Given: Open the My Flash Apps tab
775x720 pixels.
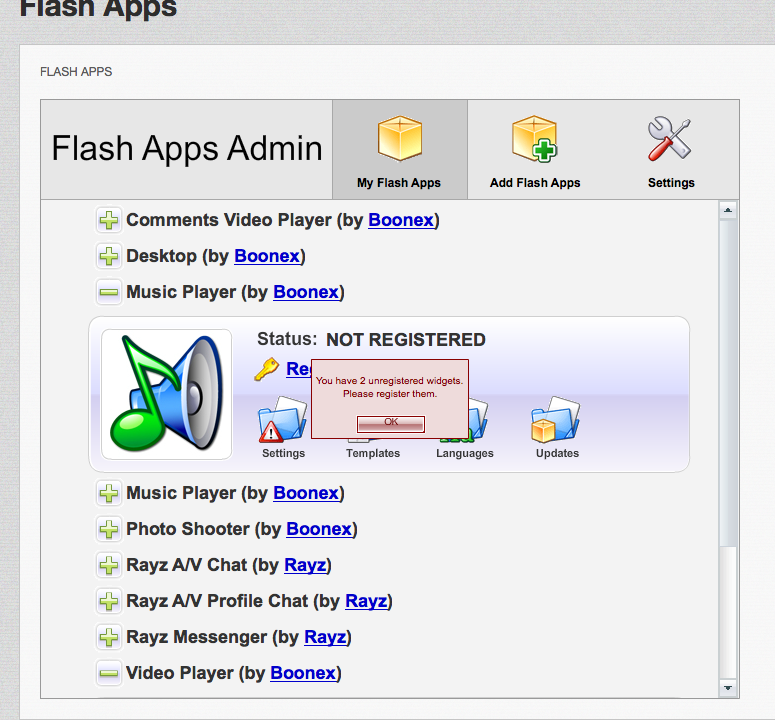Looking at the screenshot, I should point(399,150).
